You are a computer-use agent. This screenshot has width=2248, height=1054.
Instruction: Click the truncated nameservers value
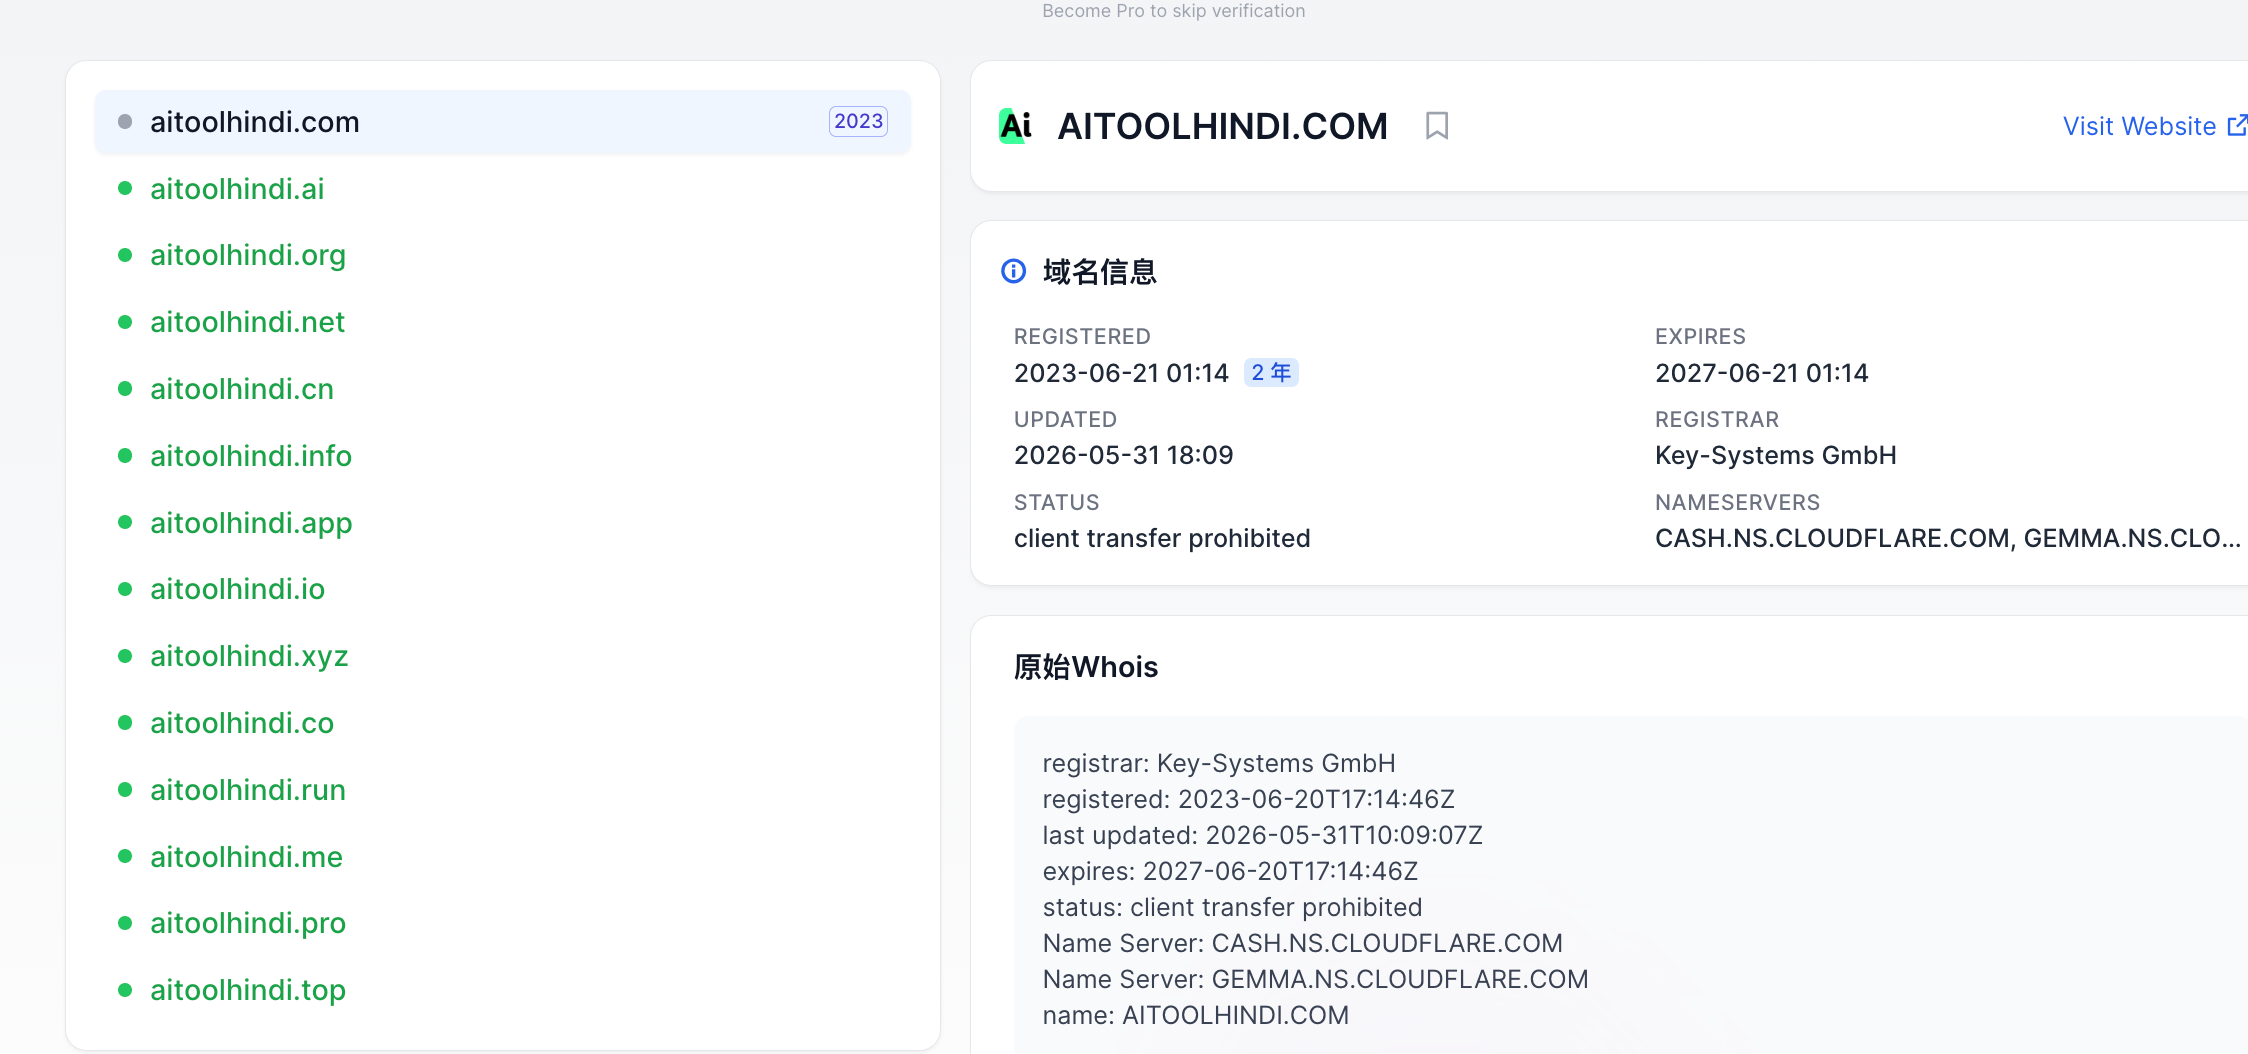(1947, 538)
